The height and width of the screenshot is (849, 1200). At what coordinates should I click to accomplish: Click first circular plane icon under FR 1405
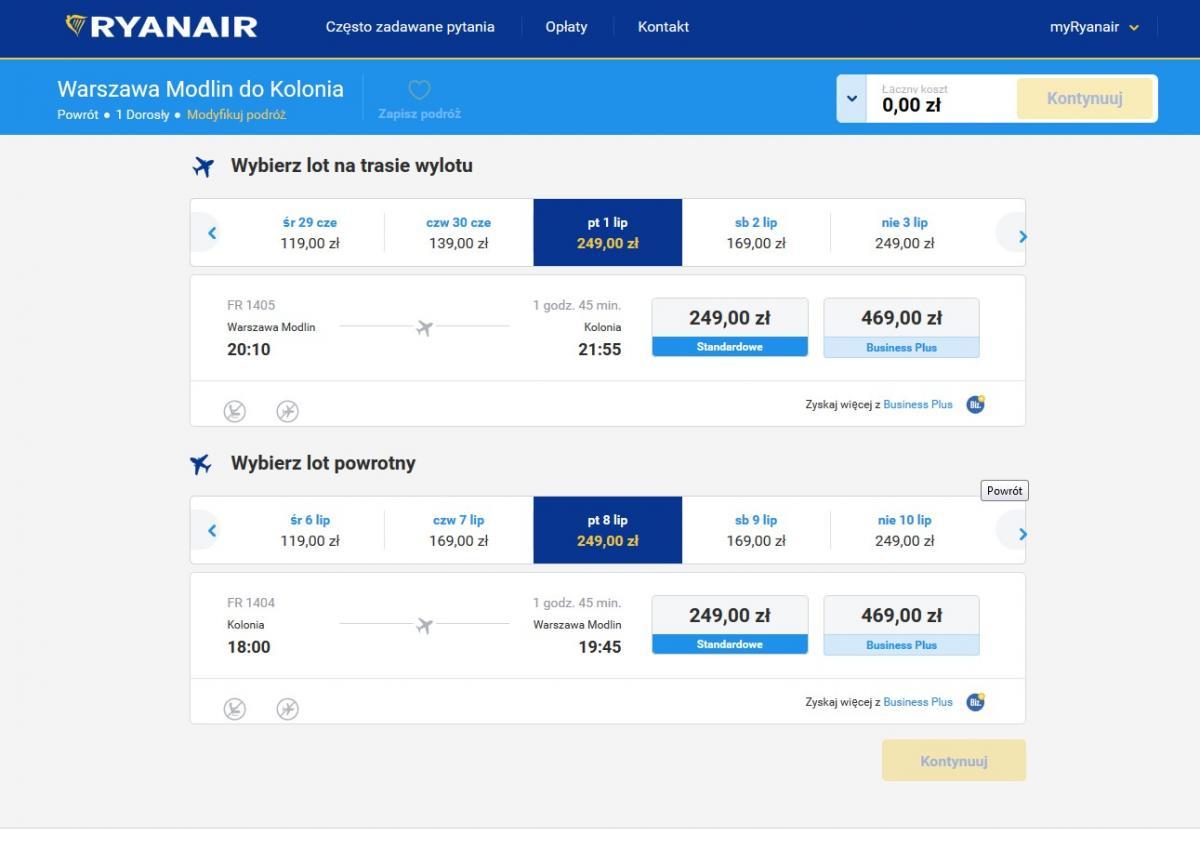point(235,411)
